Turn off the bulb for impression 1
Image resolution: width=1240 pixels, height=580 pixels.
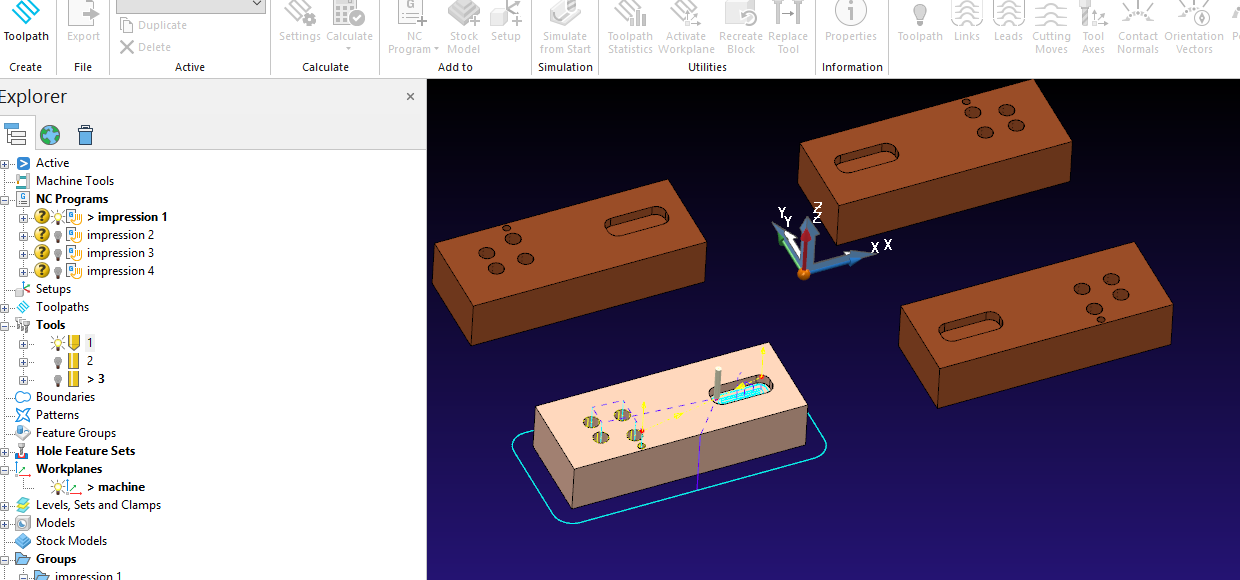(x=58, y=217)
